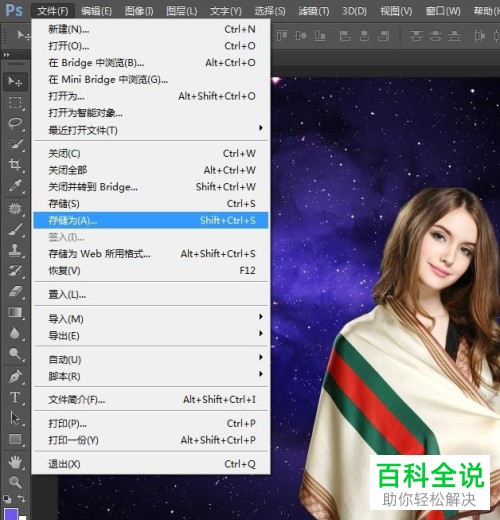Select the Spot Healing Brush tool
This screenshot has height=520, width=500.
[15, 209]
